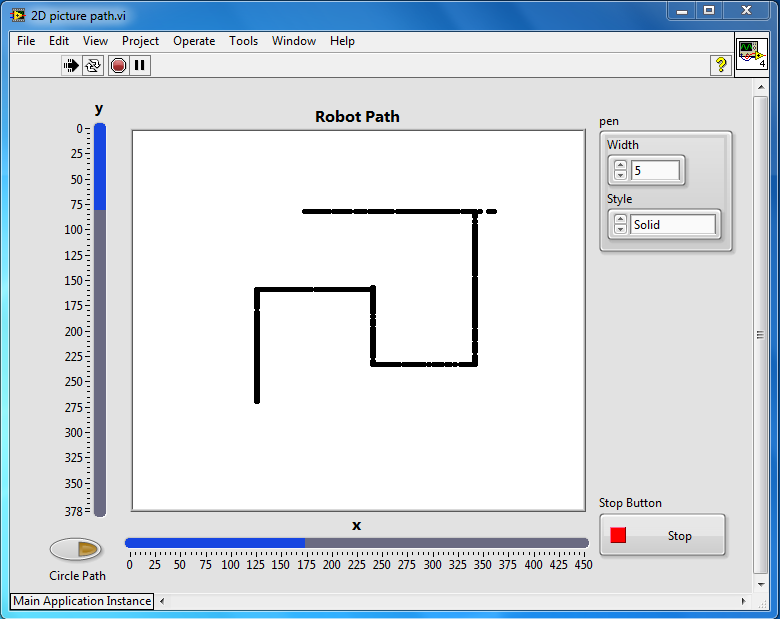Maximize the 2D picture path window

(x=709, y=11)
